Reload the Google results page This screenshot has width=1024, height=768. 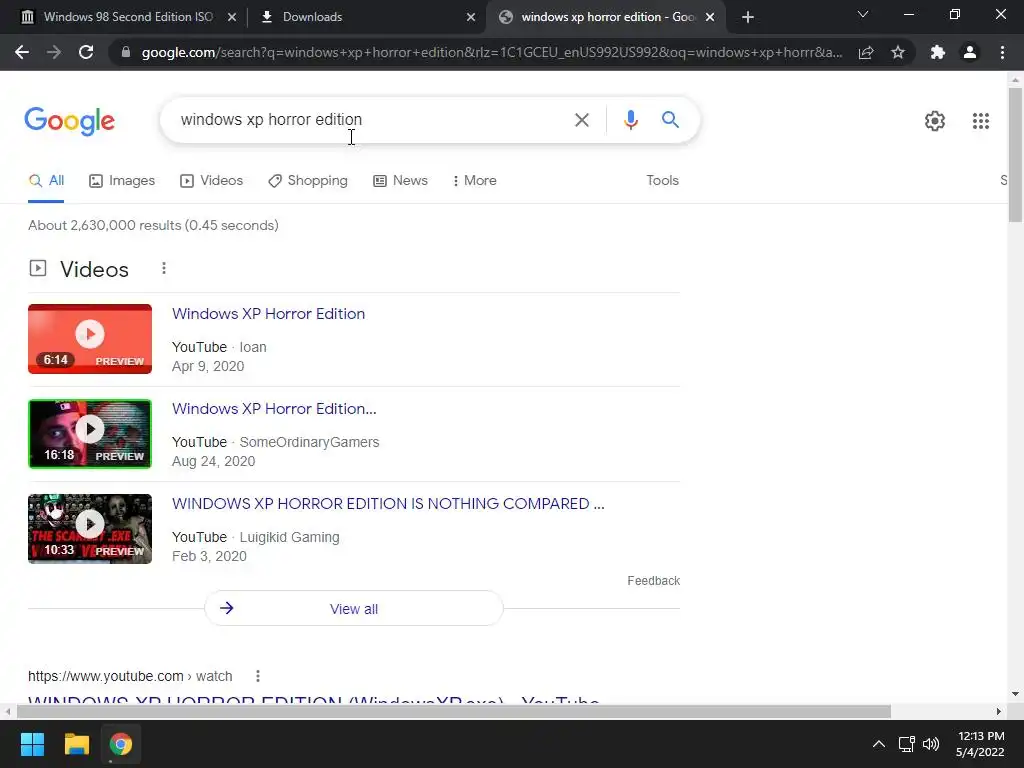(x=86, y=52)
